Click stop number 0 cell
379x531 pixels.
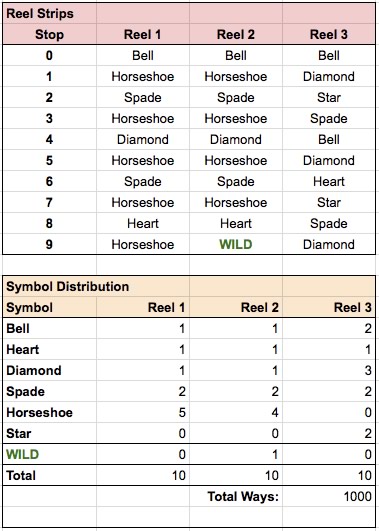click(x=49, y=56)
